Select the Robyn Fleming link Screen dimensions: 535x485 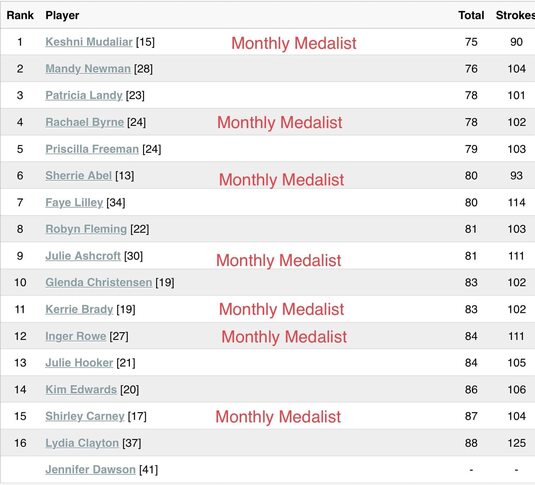point(86,229)
